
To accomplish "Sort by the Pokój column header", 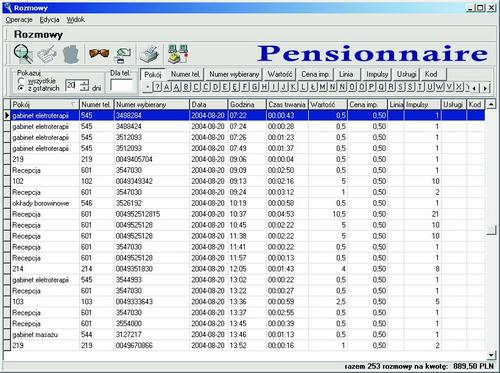I will pos(45,105).
